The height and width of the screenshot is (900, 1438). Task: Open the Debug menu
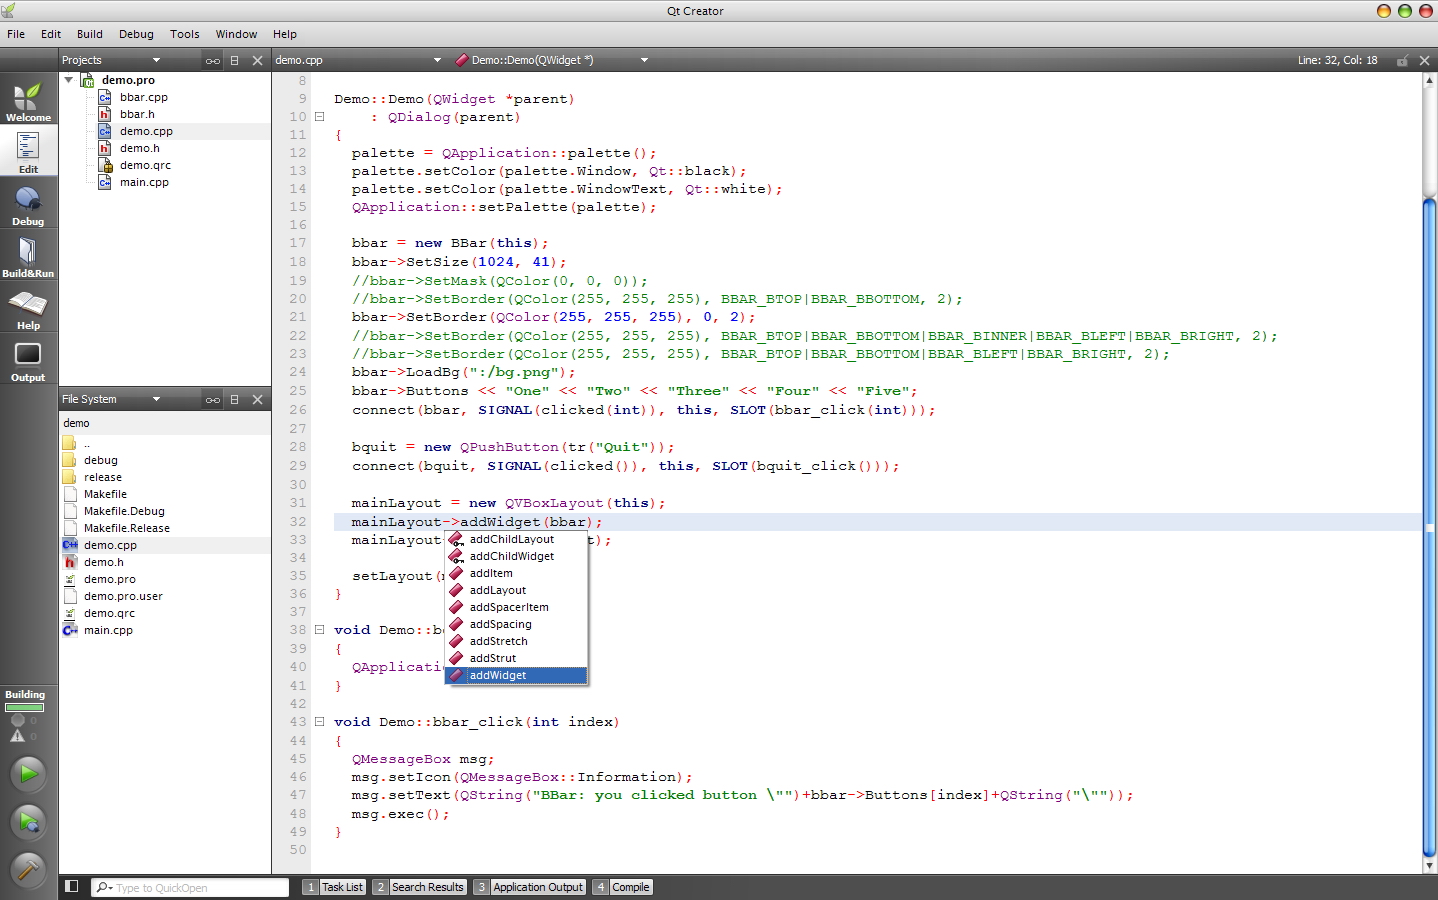point(136,34)
